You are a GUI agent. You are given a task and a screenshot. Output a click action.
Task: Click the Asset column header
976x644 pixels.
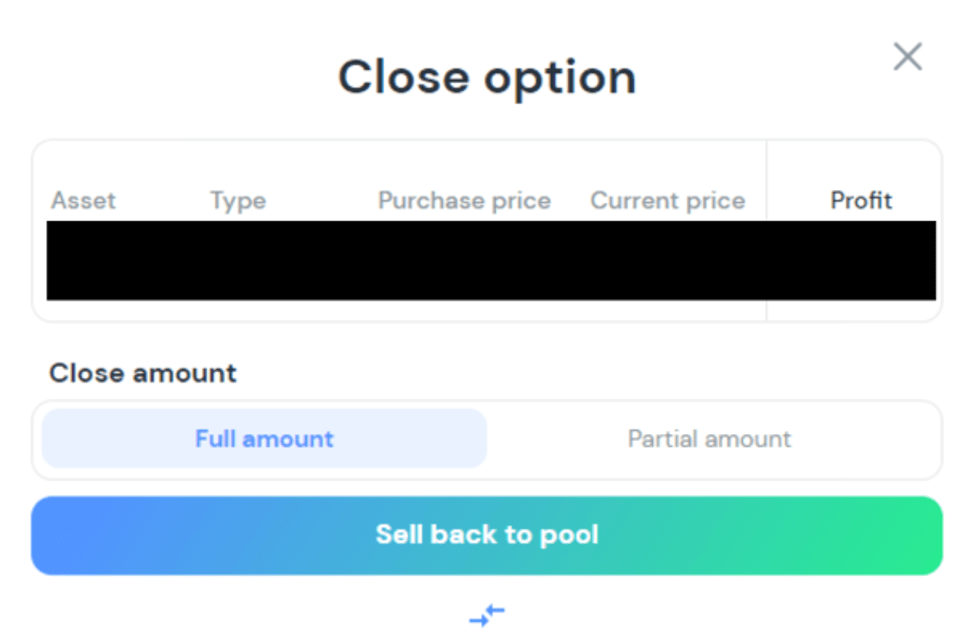pos(84,201)
